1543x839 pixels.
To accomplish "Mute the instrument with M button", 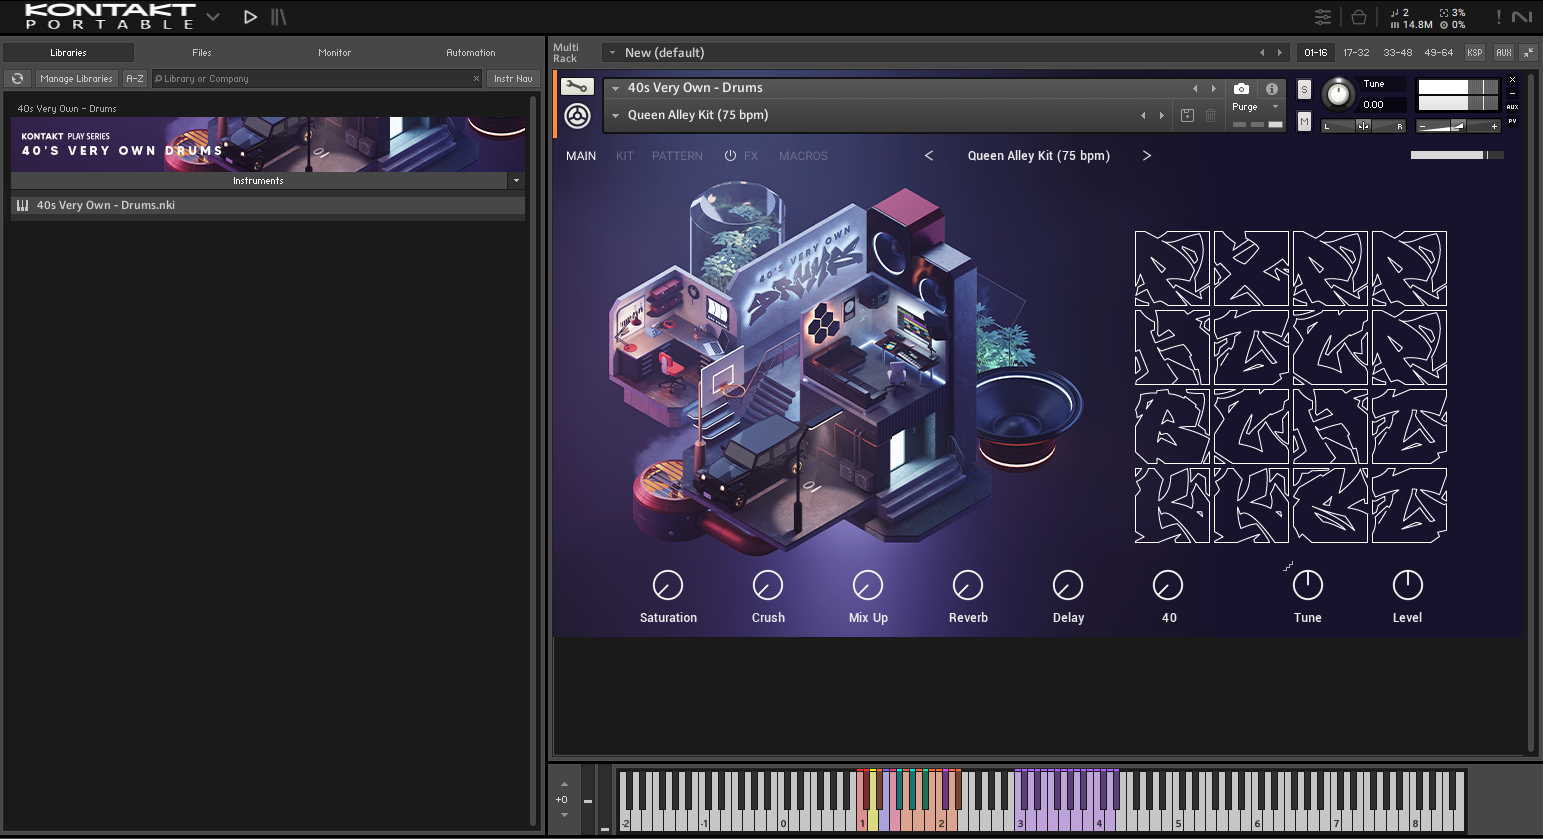I will pyautogui.click(x=1304, y=121).
